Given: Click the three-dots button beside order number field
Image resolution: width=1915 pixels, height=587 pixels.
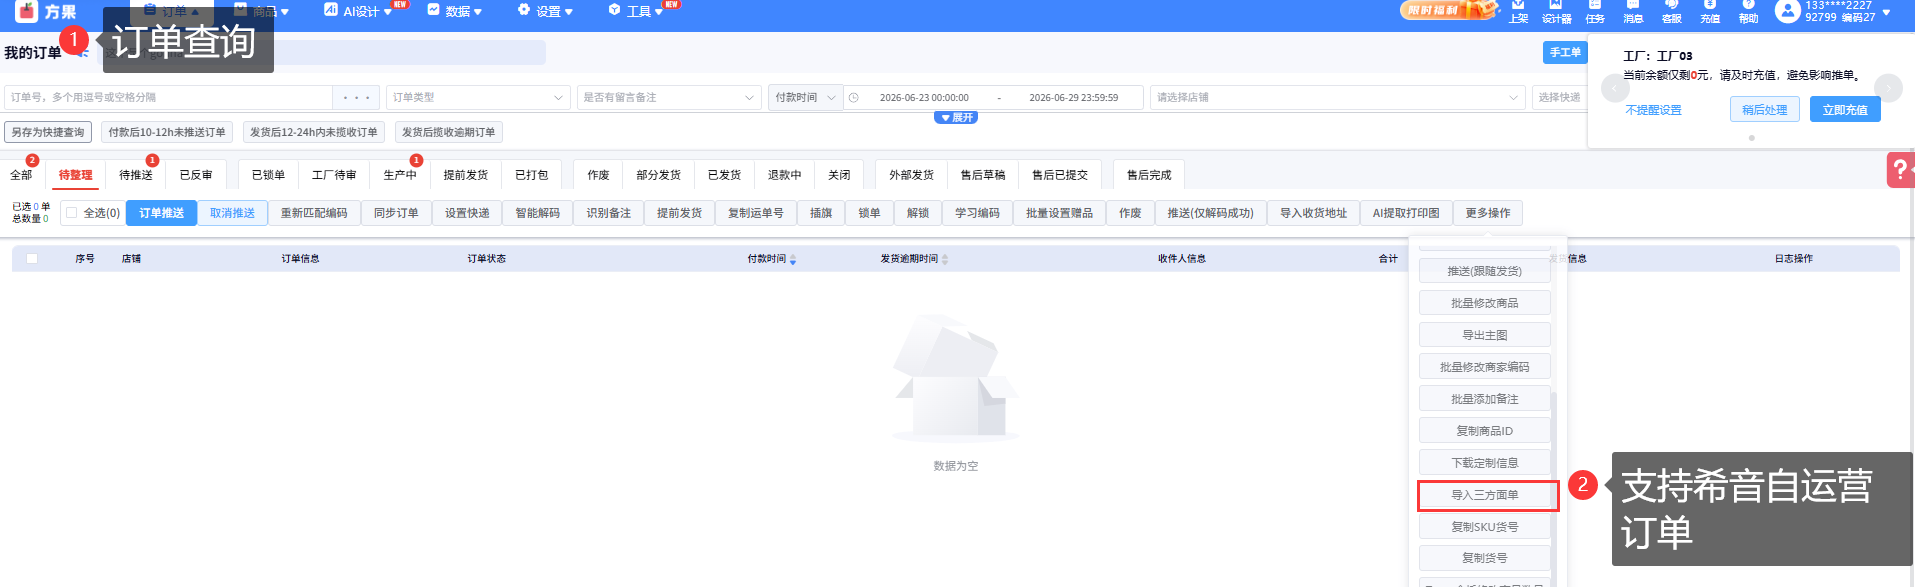Looking at the screenshot, I should tap(356, 97).
